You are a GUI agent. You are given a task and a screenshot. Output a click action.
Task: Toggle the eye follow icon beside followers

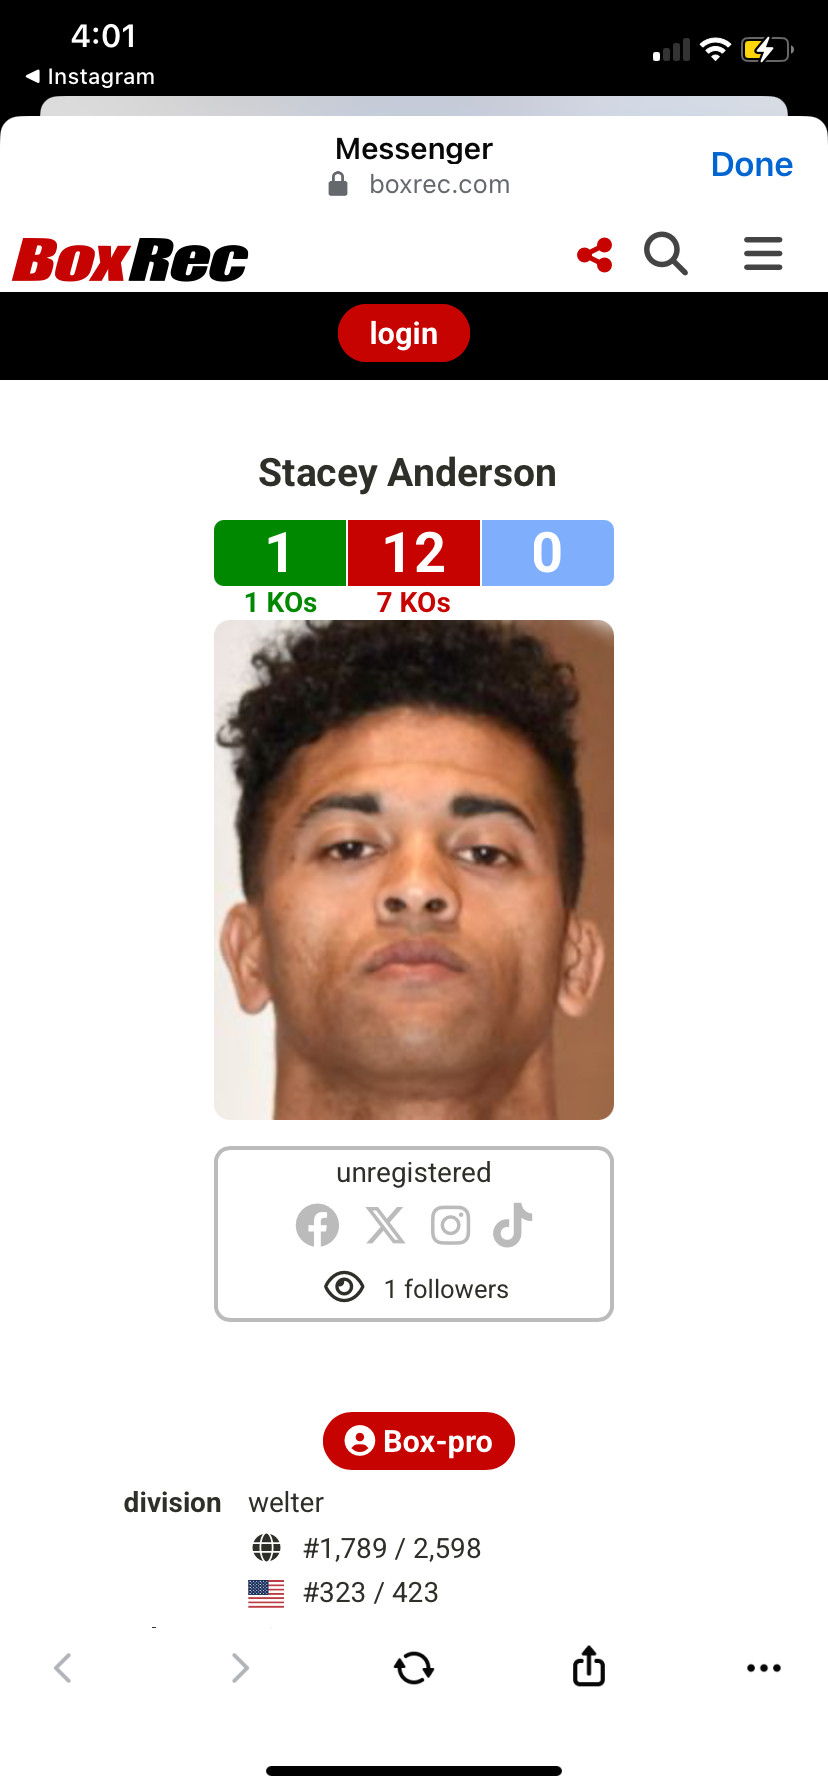pyautogui.click(x=344, y=1287)
